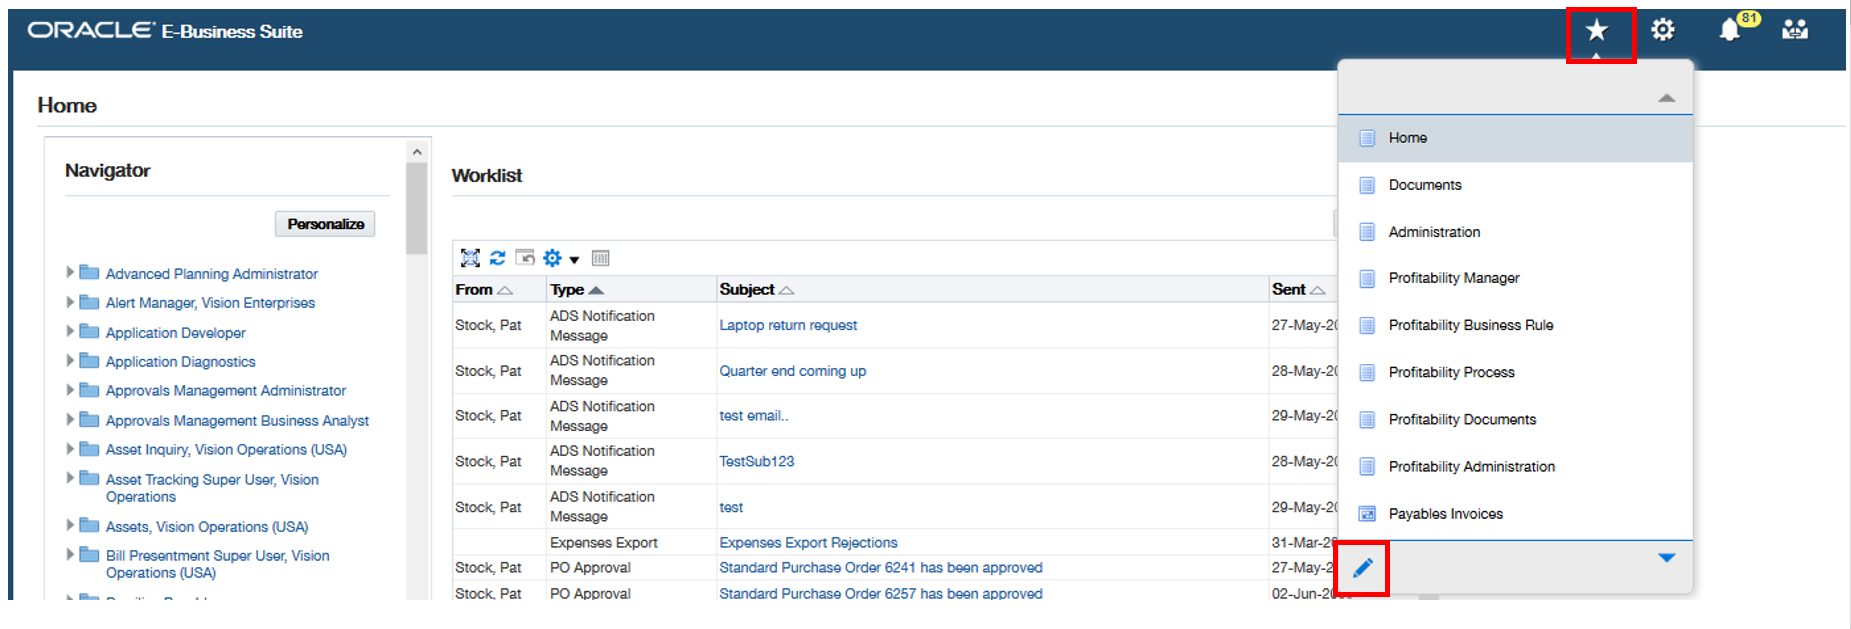The image size is (1851, 629).
Task: Open Expenses Export Rejections link
Action: pos(808,543)
